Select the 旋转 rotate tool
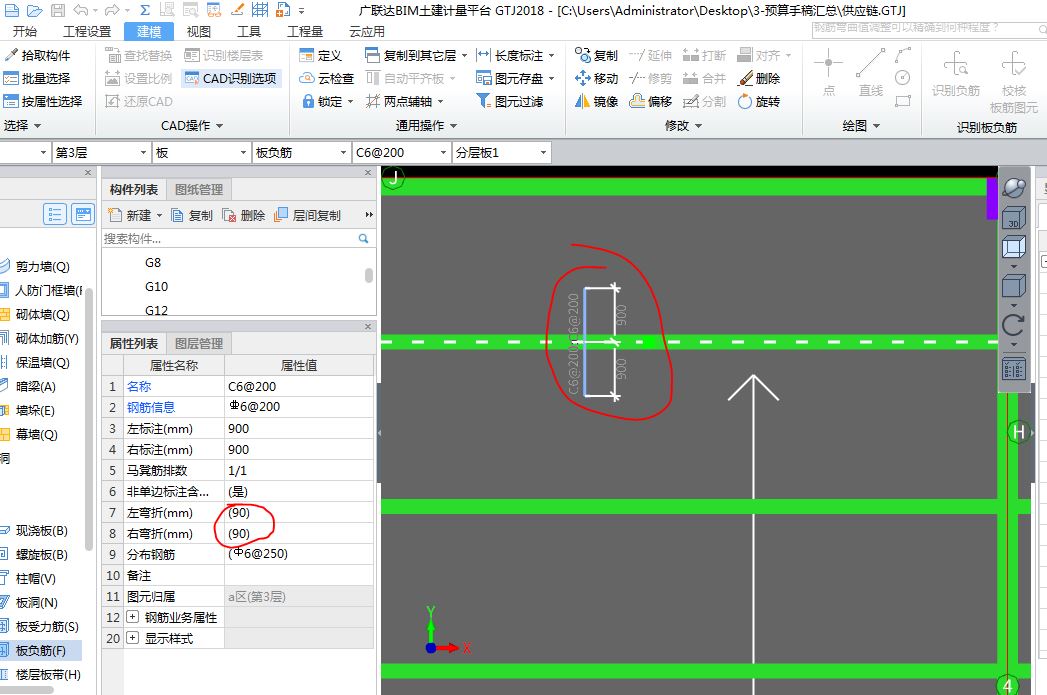This screenshot has width=1047, height=695. [x=759, y=101]
